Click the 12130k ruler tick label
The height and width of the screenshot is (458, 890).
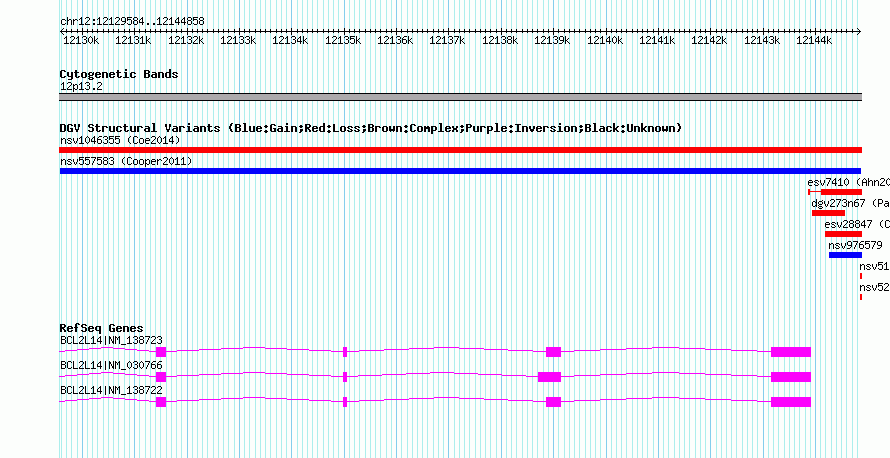point(80,40)
